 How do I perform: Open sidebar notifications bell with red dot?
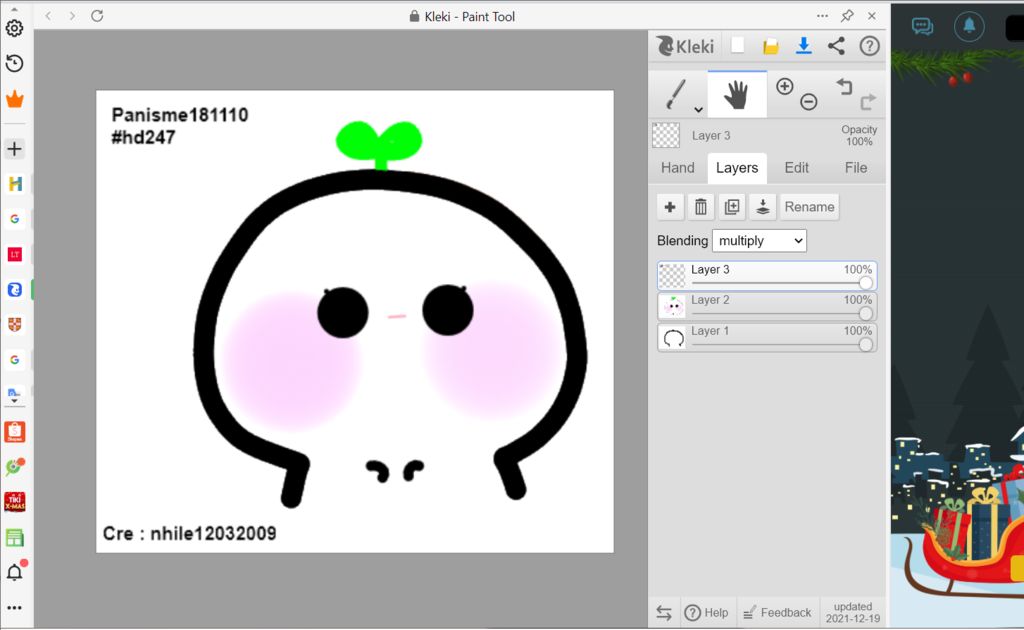tap(16, 571)
